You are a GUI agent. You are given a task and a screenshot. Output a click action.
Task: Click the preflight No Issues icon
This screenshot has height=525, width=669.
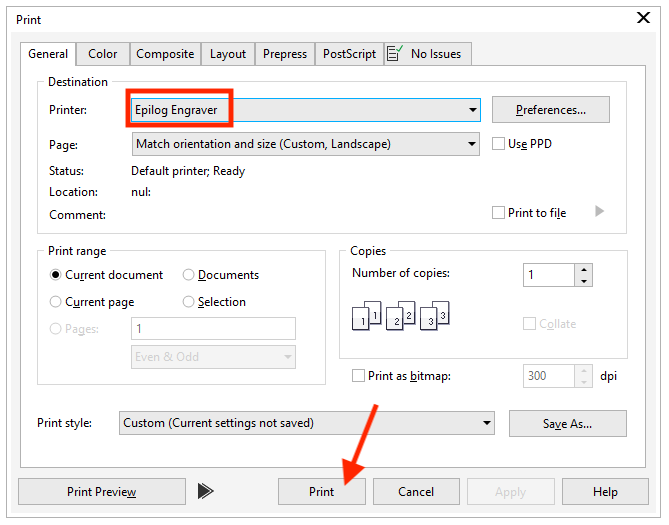(394, 53)
